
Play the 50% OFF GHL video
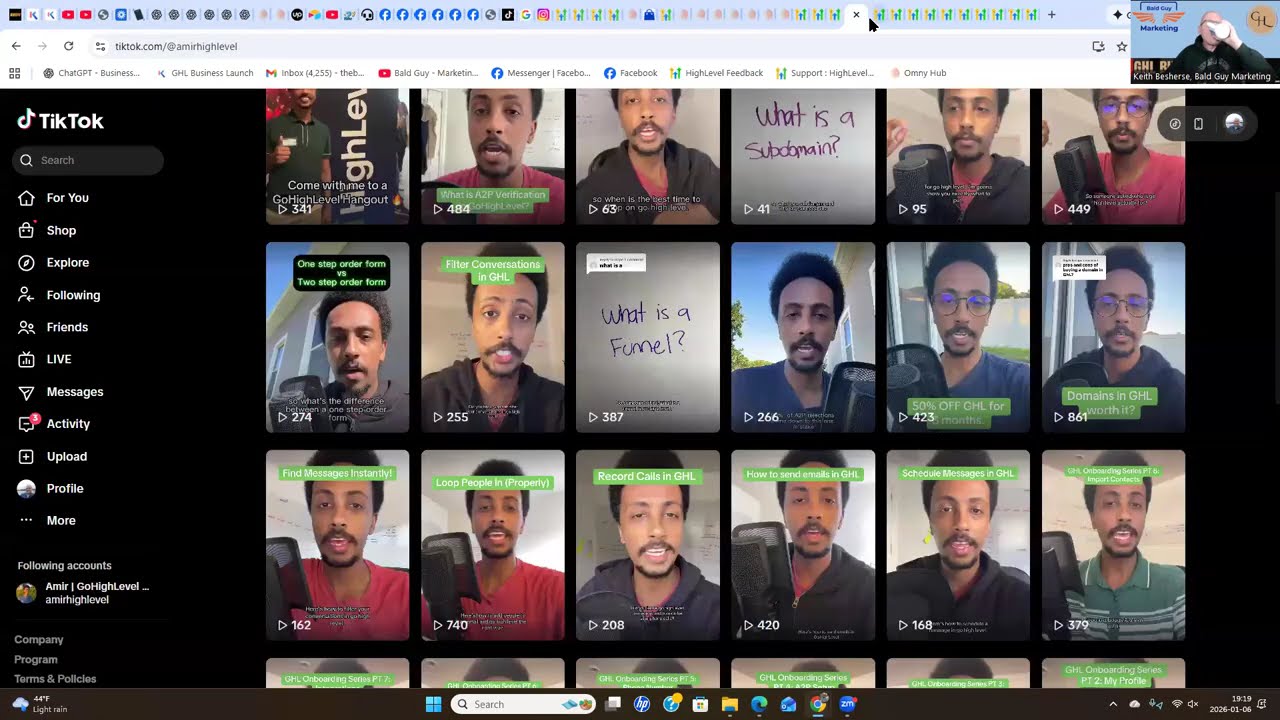958,337
